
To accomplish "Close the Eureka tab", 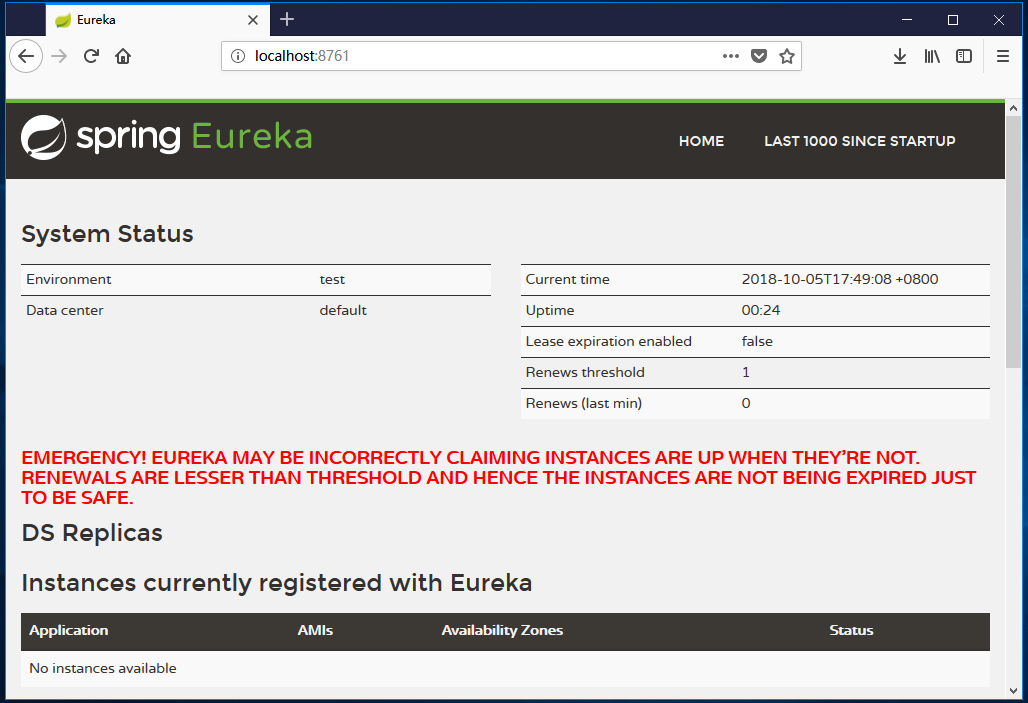I will (252, 20).
